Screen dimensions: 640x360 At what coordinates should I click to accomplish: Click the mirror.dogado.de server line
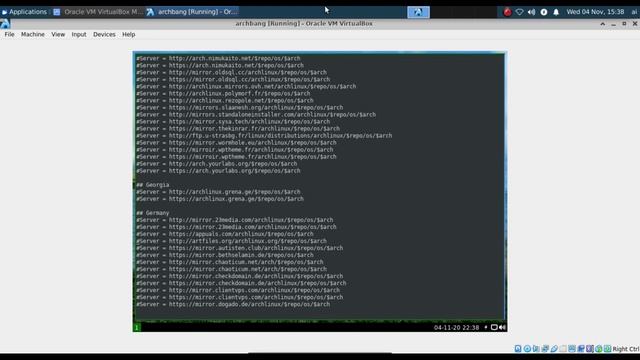[x=233, y=304]
